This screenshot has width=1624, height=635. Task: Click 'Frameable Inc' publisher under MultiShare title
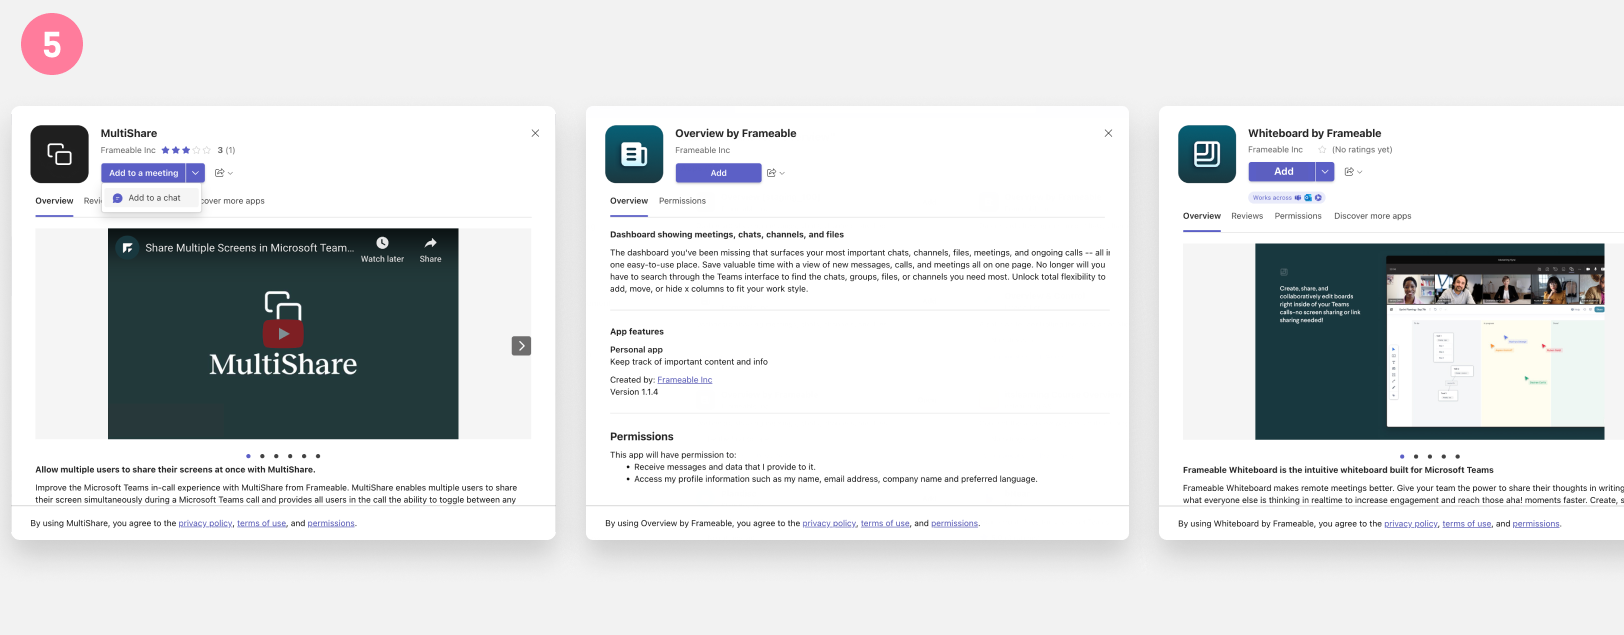128,151
